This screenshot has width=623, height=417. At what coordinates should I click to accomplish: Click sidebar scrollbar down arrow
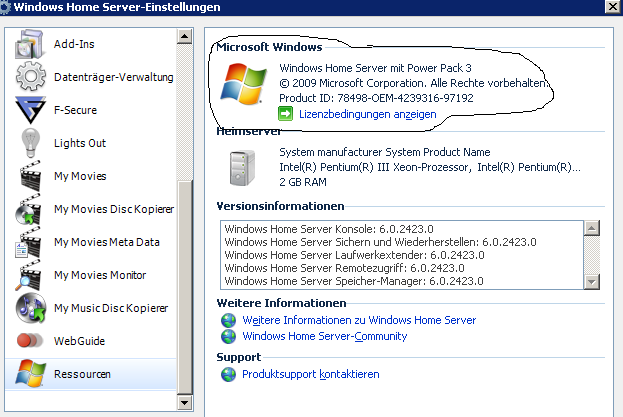(x=184, y=403)
